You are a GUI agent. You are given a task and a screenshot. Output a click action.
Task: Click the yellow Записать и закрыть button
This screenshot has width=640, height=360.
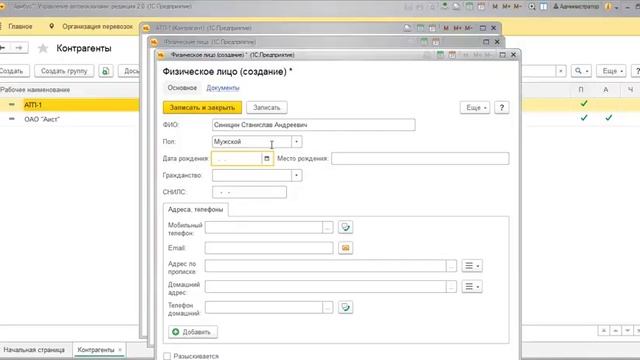202,107
